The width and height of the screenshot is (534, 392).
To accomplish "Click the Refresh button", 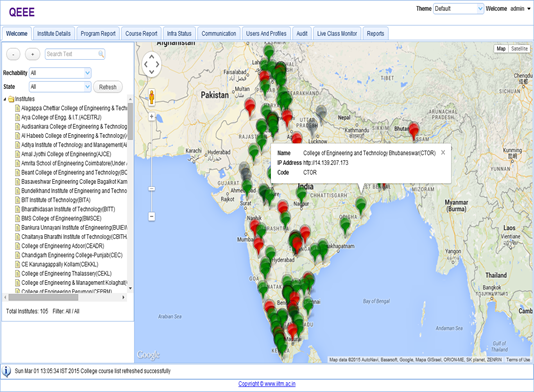I will coord(108,87).
